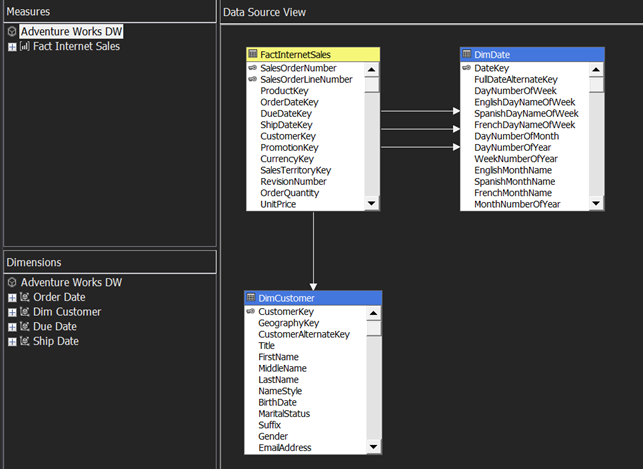The image size is (643, 469).
Task: Click the up arrow of DimDate scrollbar
Action: point(596,69)
